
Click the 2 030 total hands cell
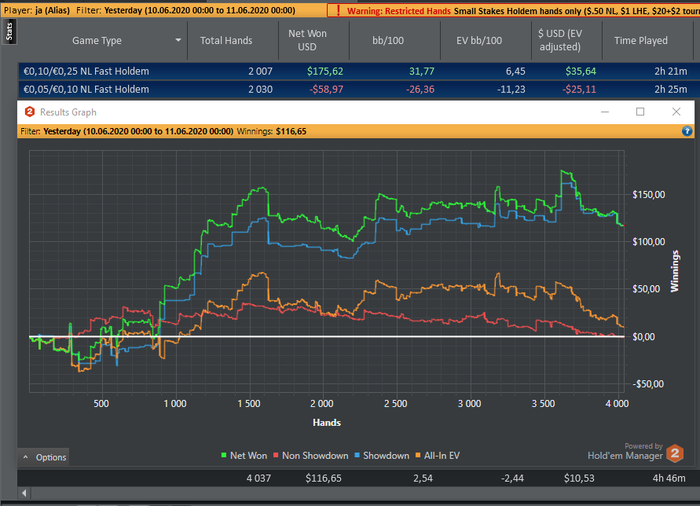[x=260, y=89]
